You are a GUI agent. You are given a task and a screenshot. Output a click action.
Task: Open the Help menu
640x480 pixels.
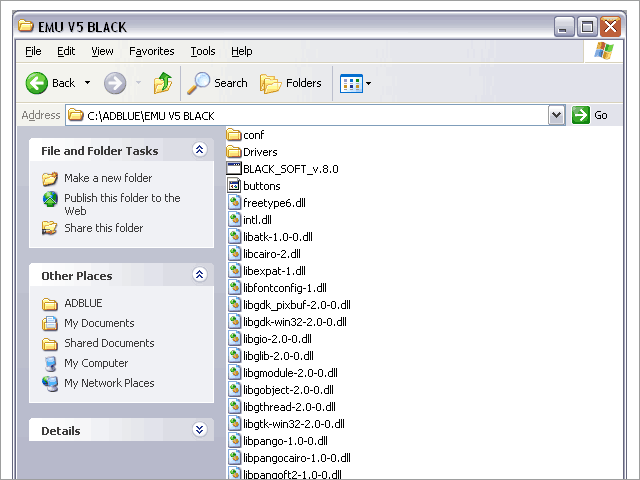(x=242, y=51)
